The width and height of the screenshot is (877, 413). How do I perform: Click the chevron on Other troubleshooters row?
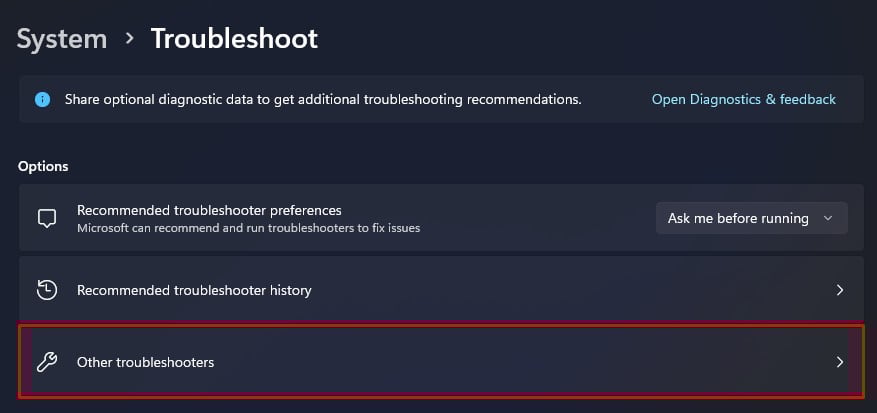(x=840, y=362)
